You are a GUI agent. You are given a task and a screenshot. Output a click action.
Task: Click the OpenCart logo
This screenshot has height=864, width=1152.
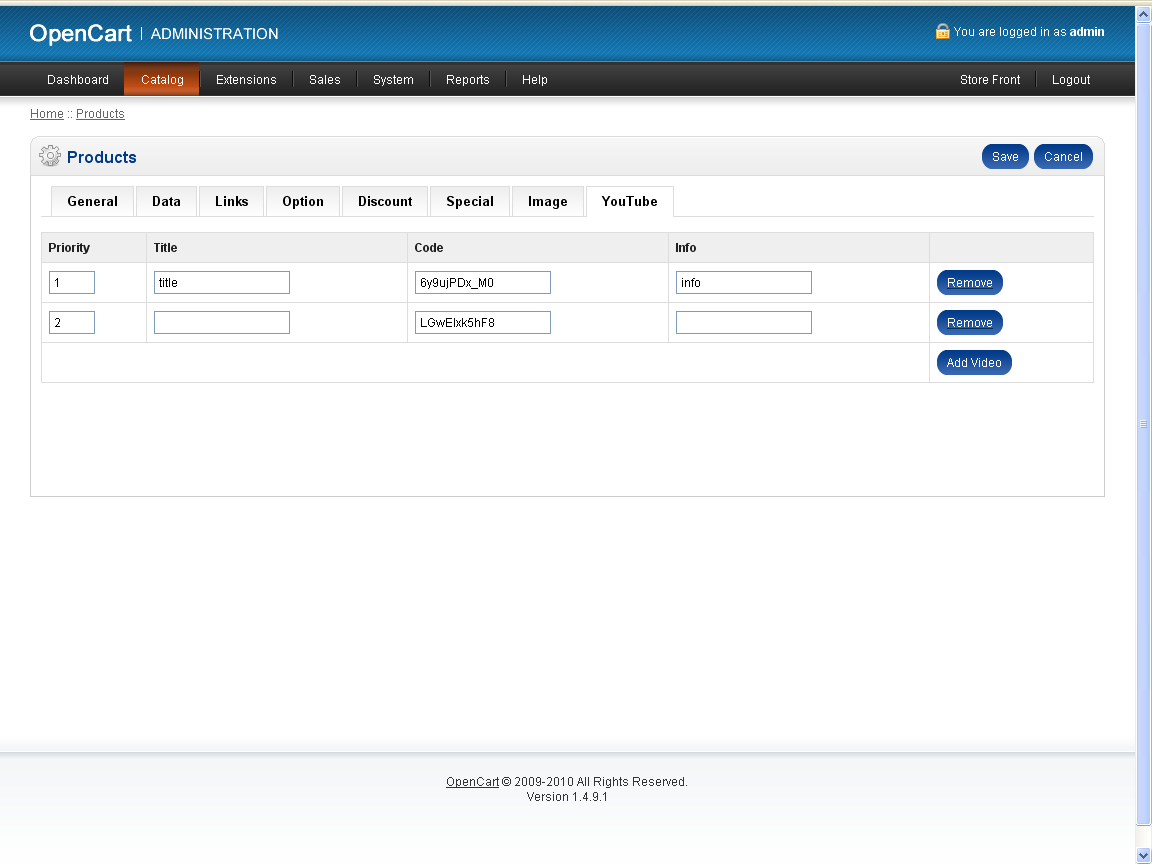[x=80, y=33]
